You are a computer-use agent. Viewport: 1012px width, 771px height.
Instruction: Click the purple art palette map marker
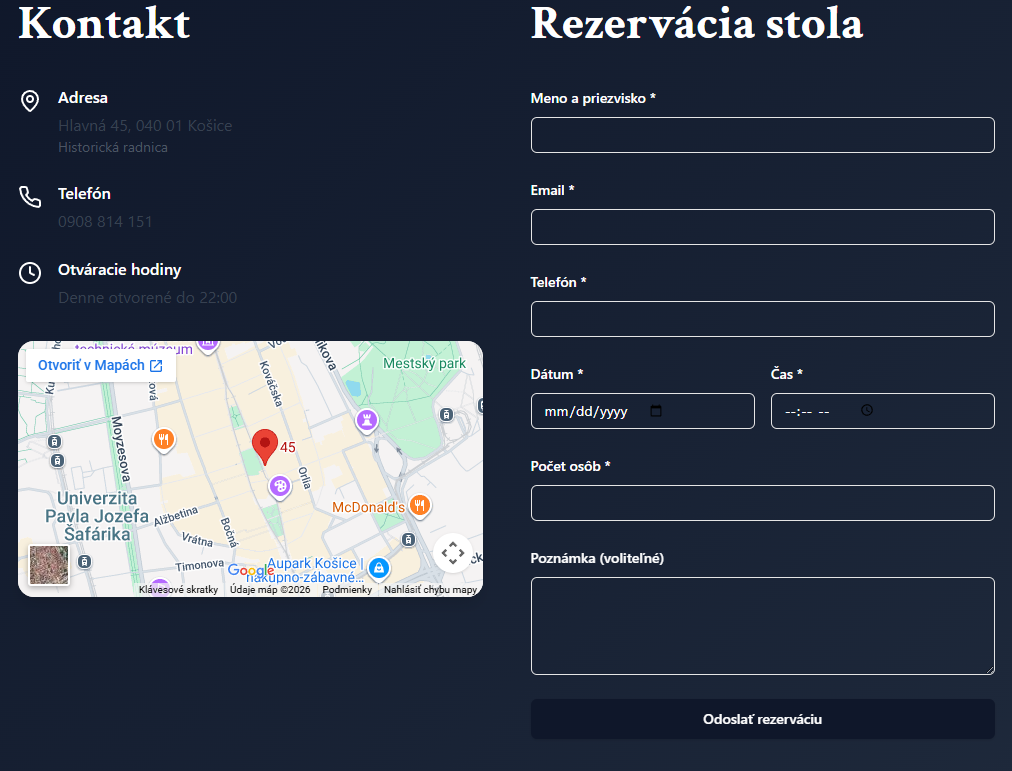[280, 486]
